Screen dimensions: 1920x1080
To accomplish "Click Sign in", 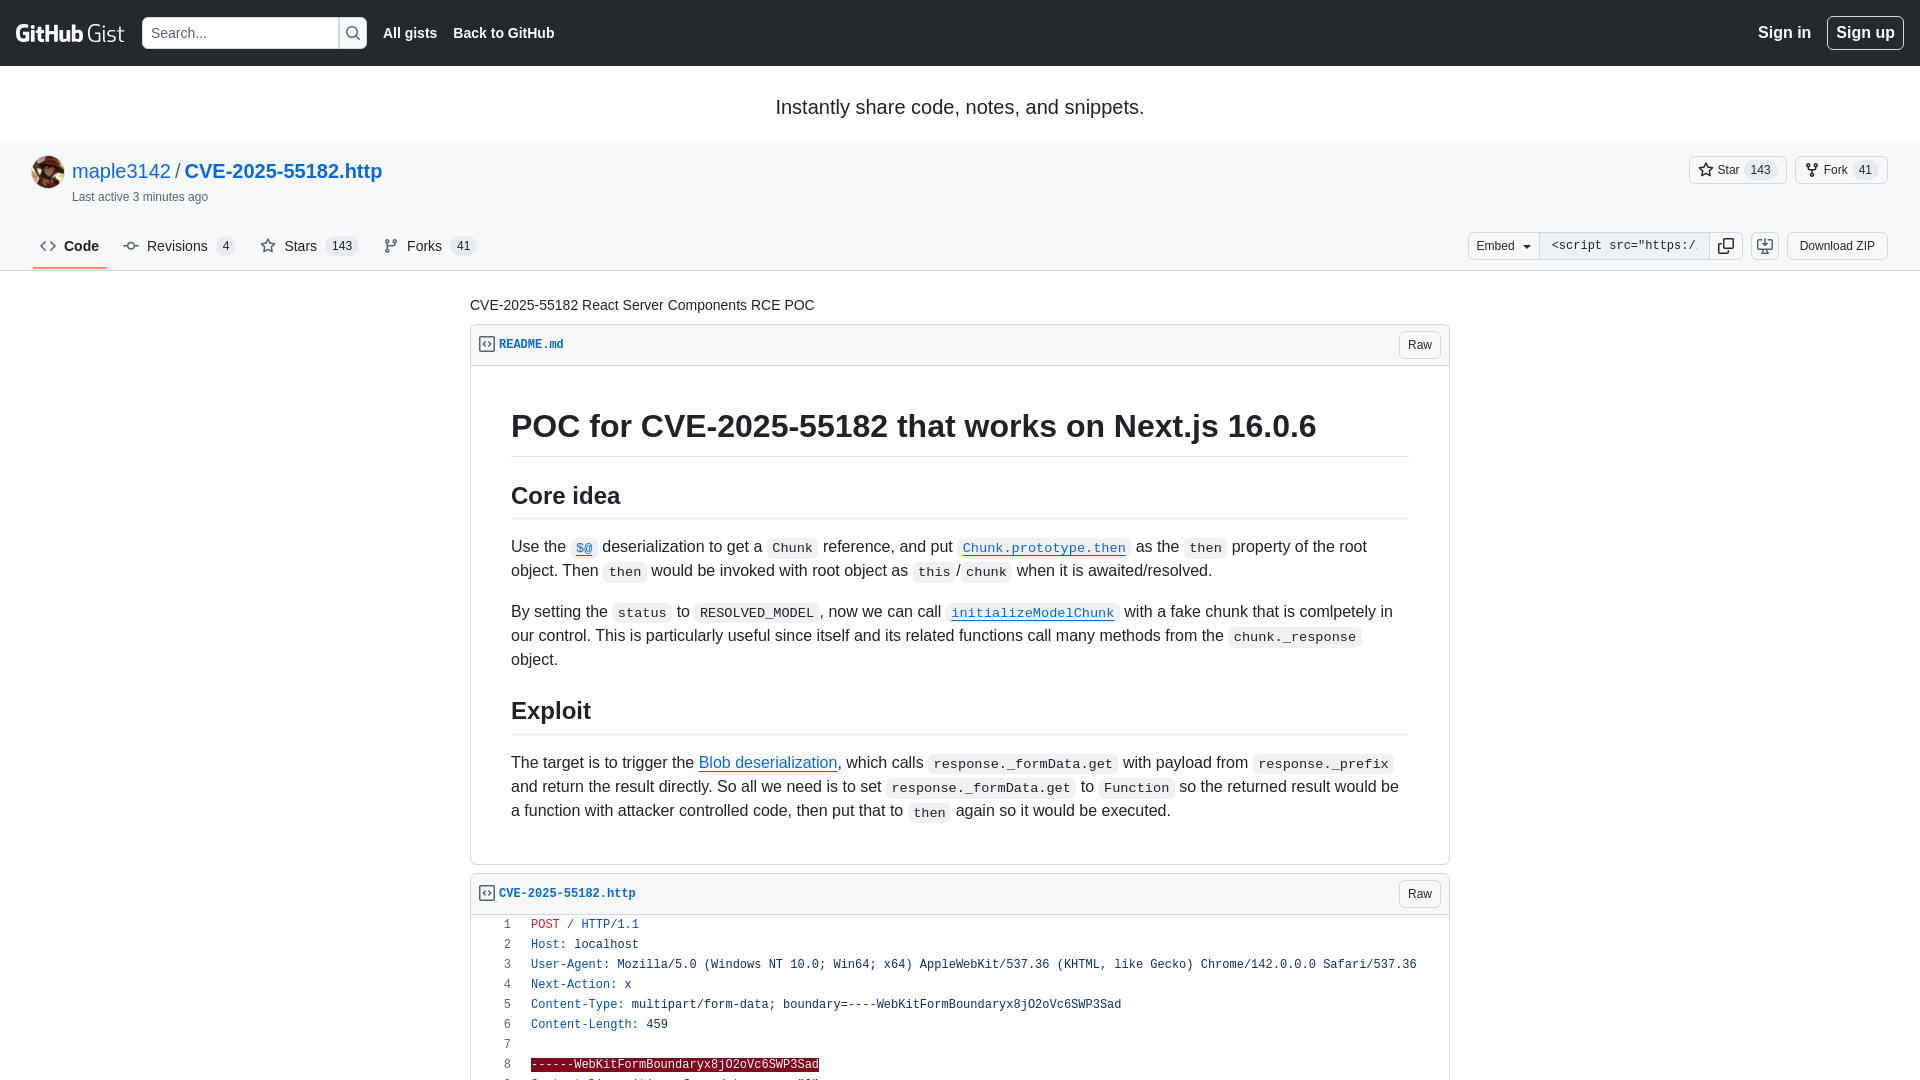I will click(x=1784, y=33).
